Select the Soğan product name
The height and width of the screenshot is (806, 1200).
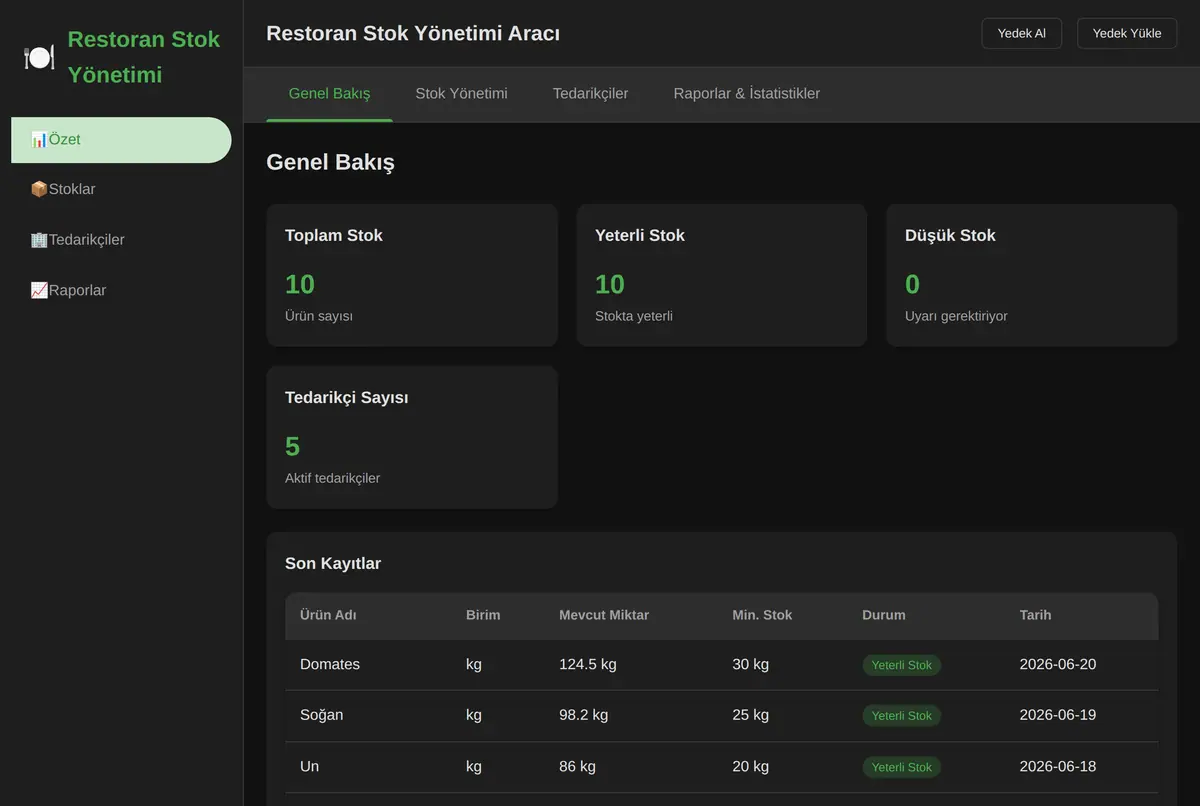(322, 715)
